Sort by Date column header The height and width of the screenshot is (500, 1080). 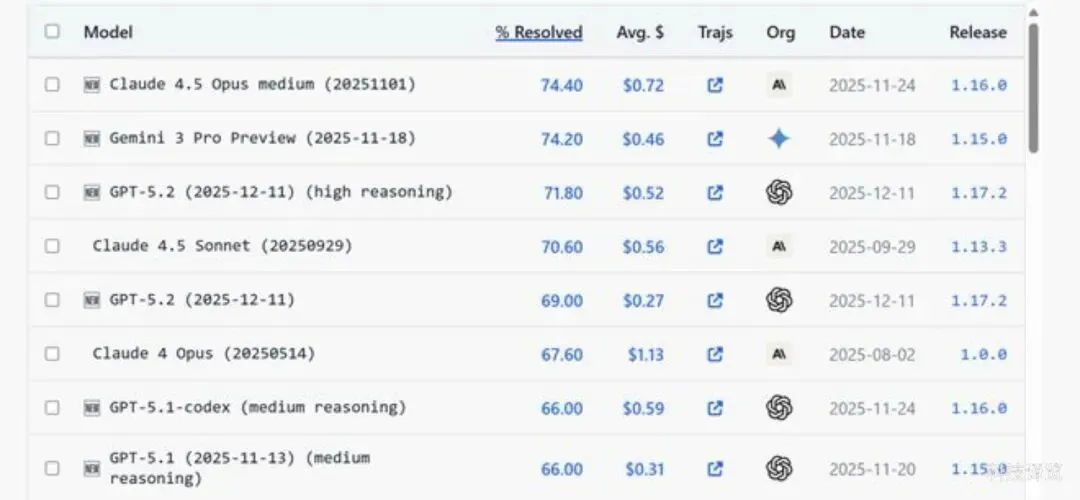coord(847,32)
